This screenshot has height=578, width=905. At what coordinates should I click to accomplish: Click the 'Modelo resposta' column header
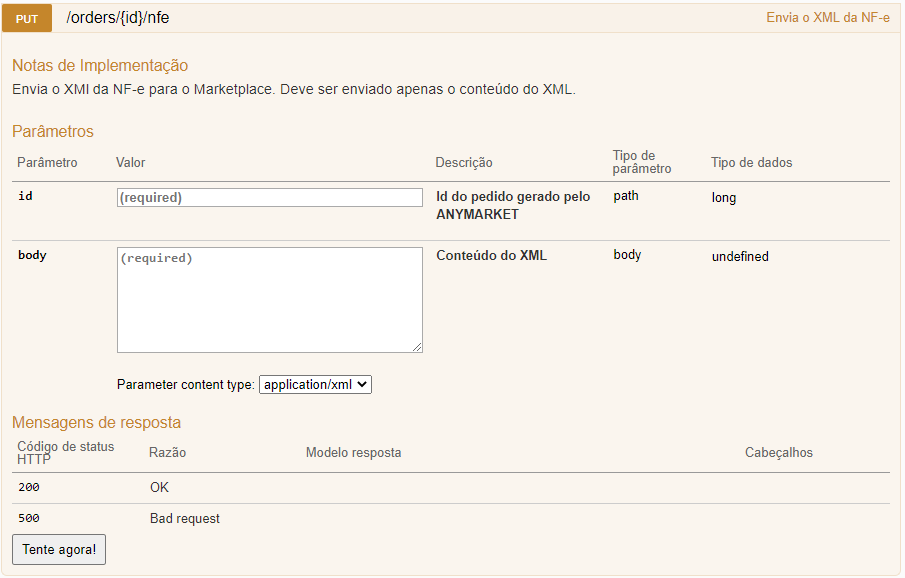click(x=353, y=452)
